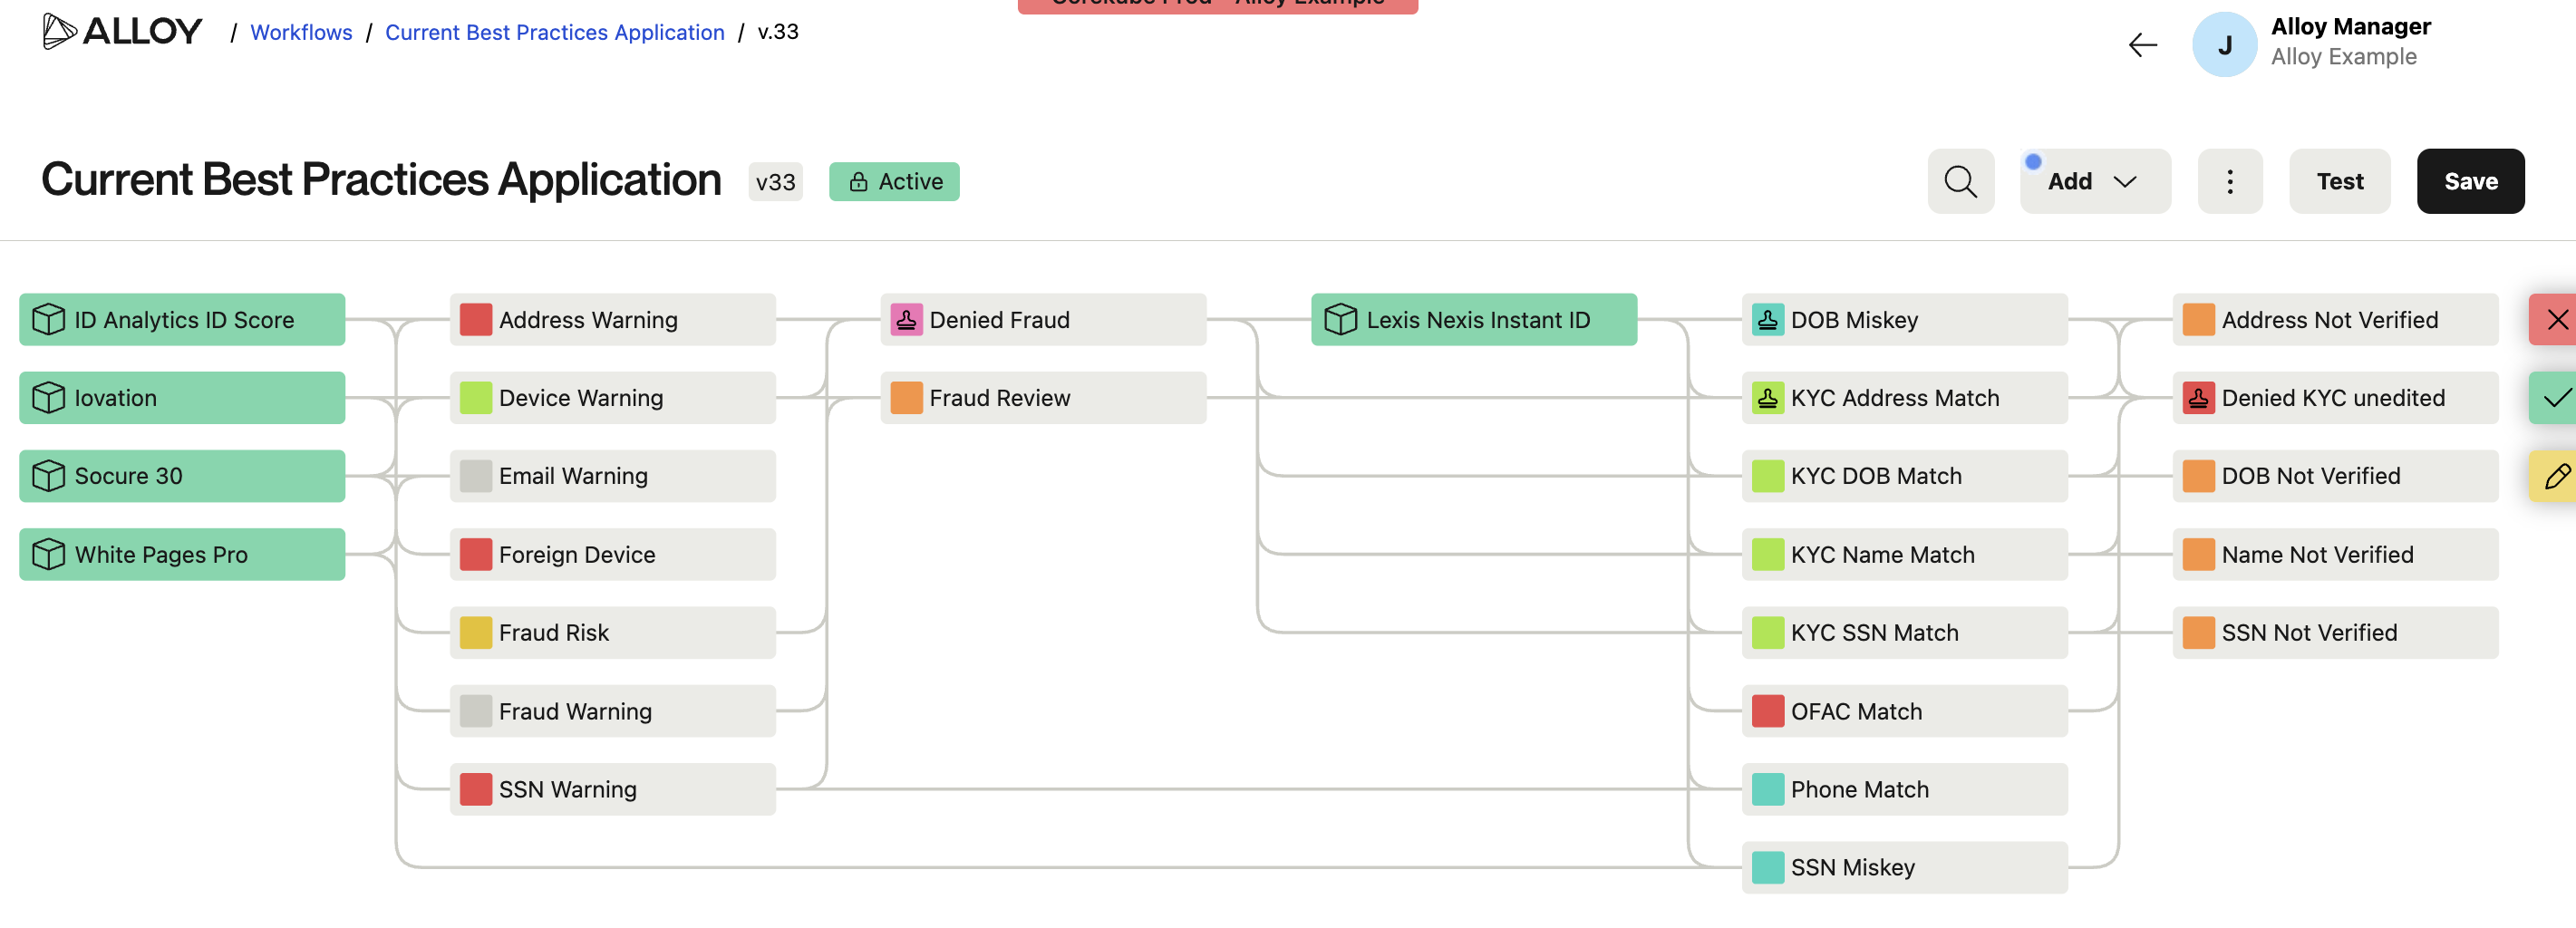
Task: Open the Alloy Manager account avatar
Action: click(2224, 45)
